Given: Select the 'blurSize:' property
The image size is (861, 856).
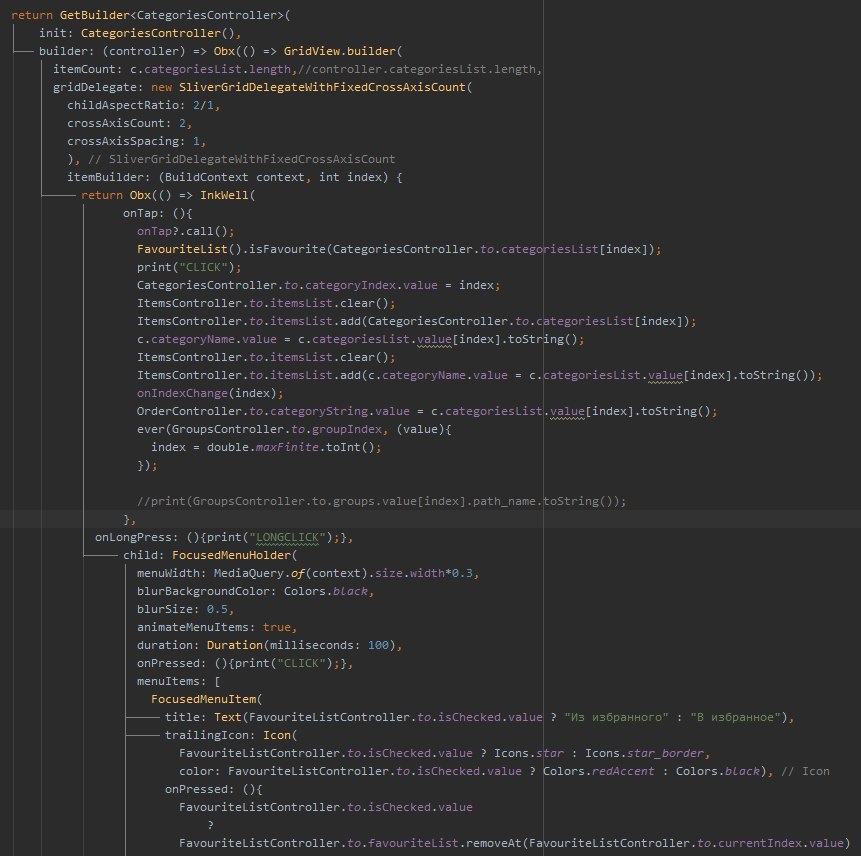Looking at the screenshot, I should (168, 609).
